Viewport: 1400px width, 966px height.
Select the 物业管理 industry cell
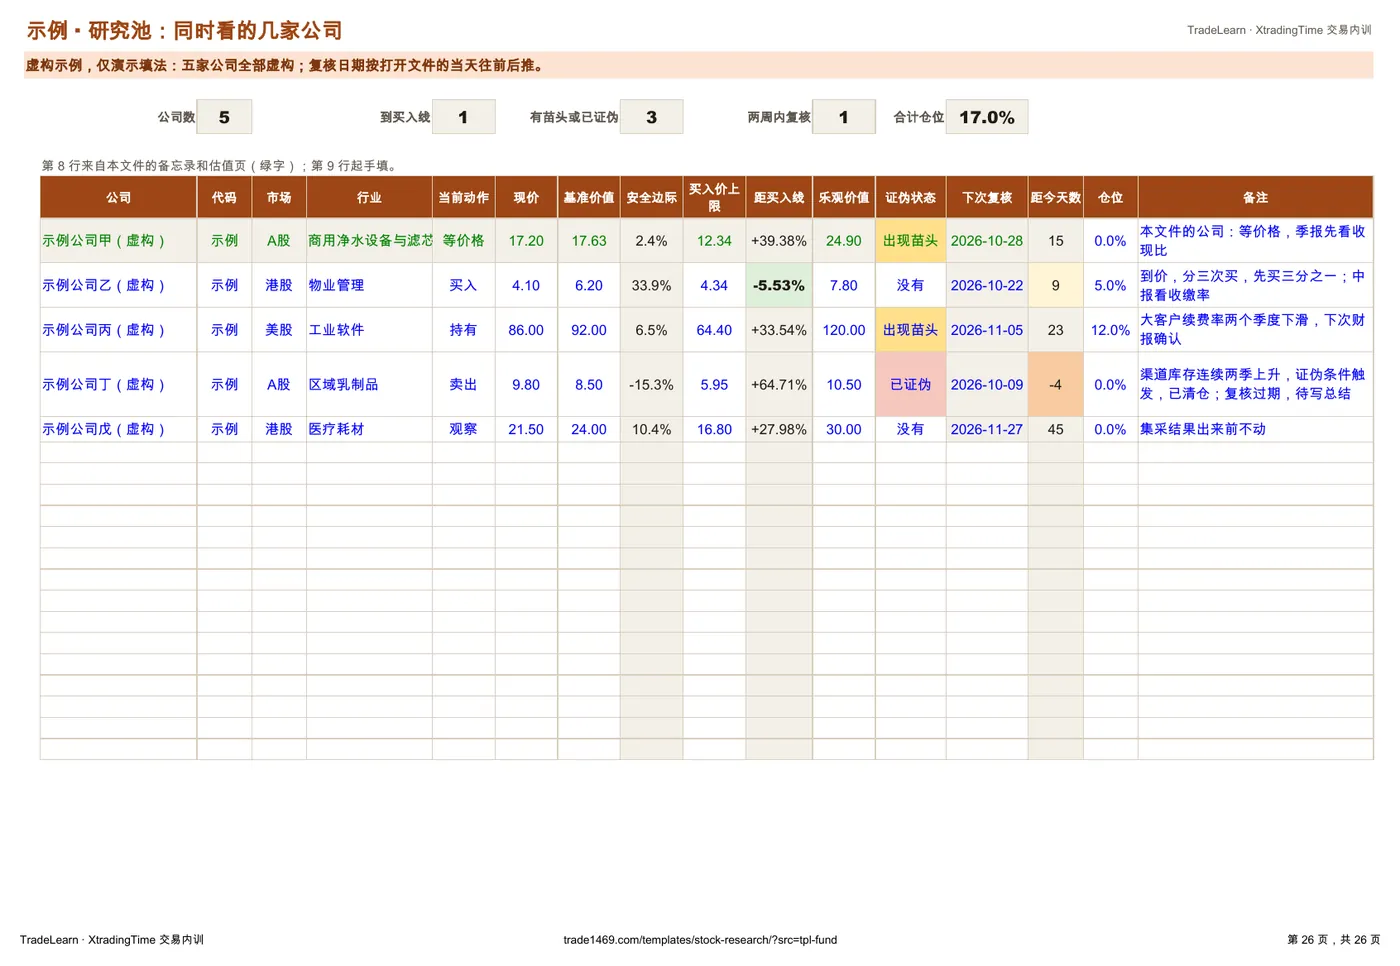click(x=369, y=285)
